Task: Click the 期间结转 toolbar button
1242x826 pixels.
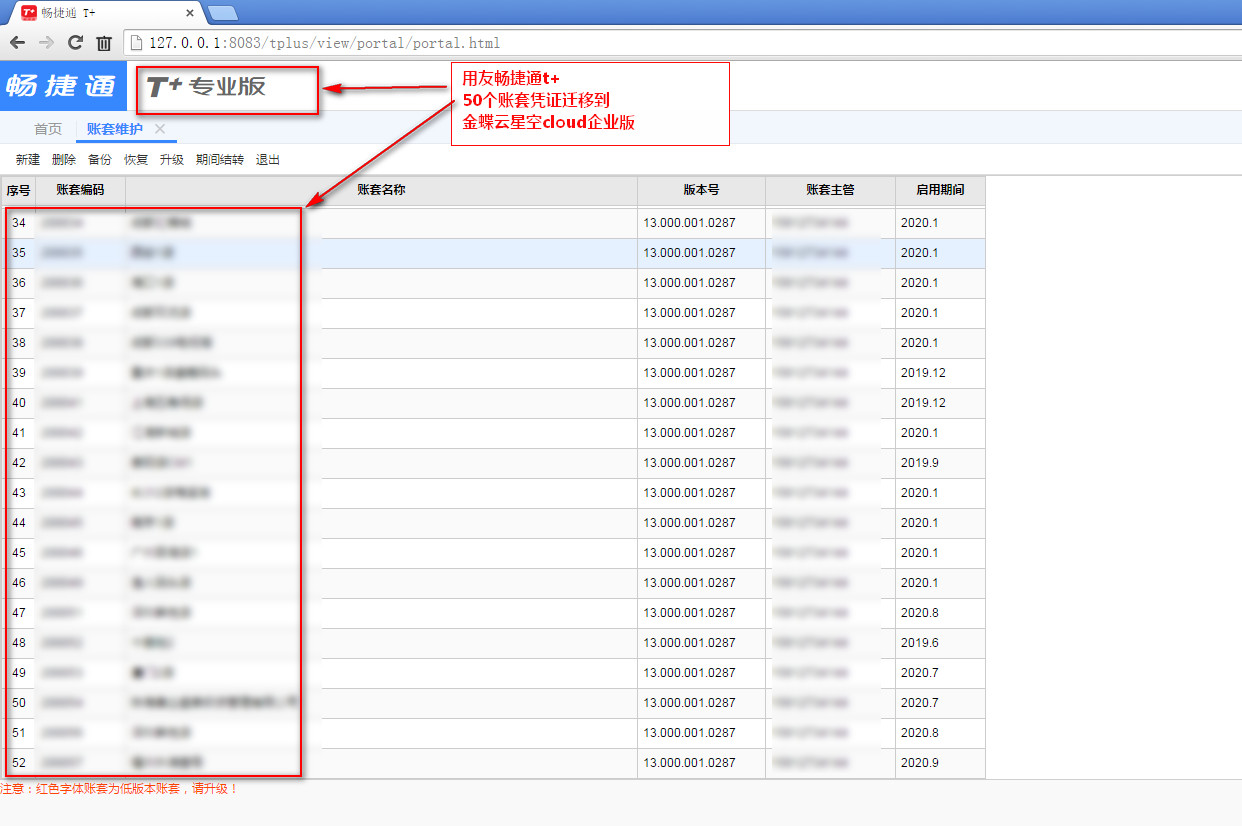Action: [x=220, y=160]
